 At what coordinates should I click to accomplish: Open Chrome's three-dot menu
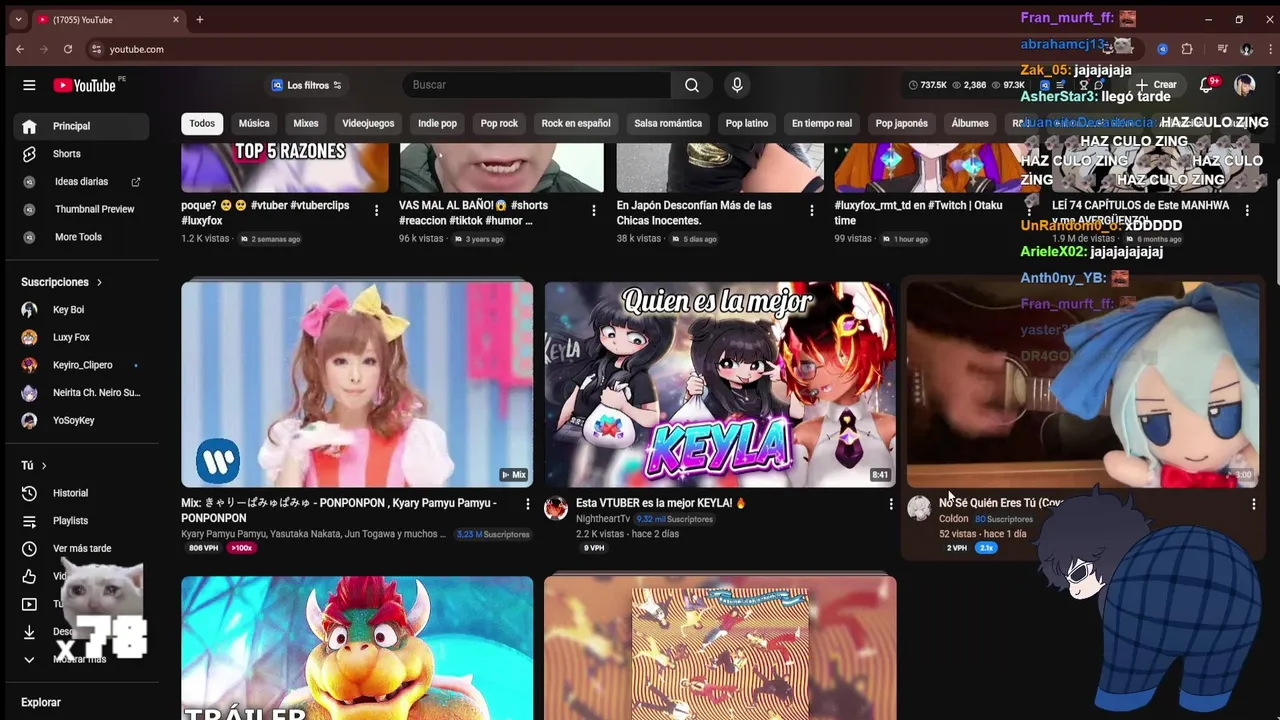tap(1268, 49)
